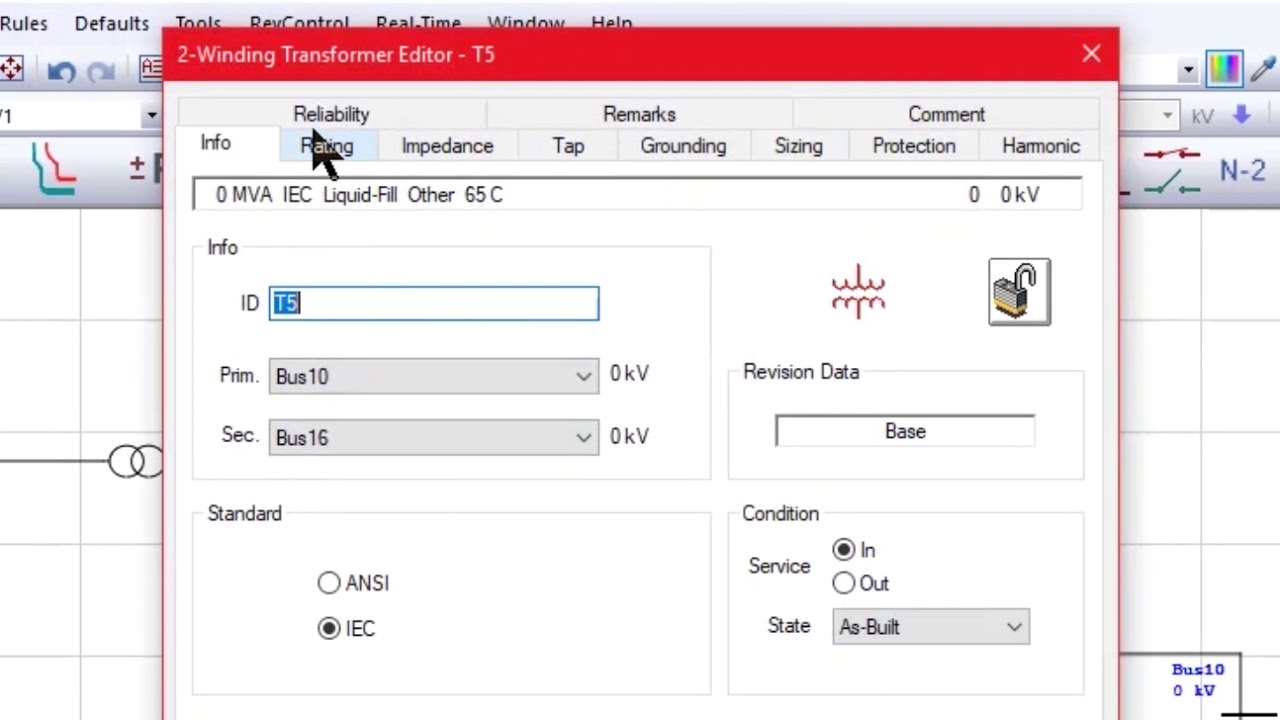Open the Remarks tab
The height and width of the screenshot is (720, 1280).
click(x=639, y=114)
